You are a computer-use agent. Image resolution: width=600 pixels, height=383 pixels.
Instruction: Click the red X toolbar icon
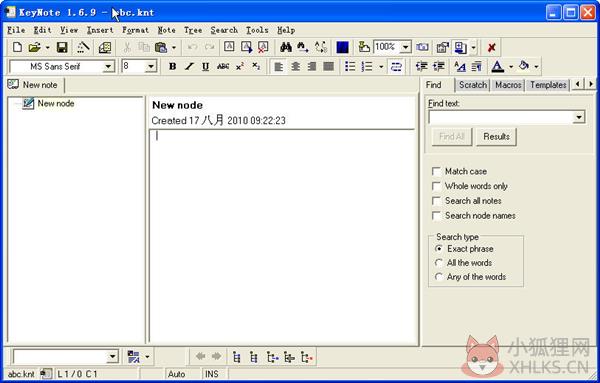click(492, 47)
